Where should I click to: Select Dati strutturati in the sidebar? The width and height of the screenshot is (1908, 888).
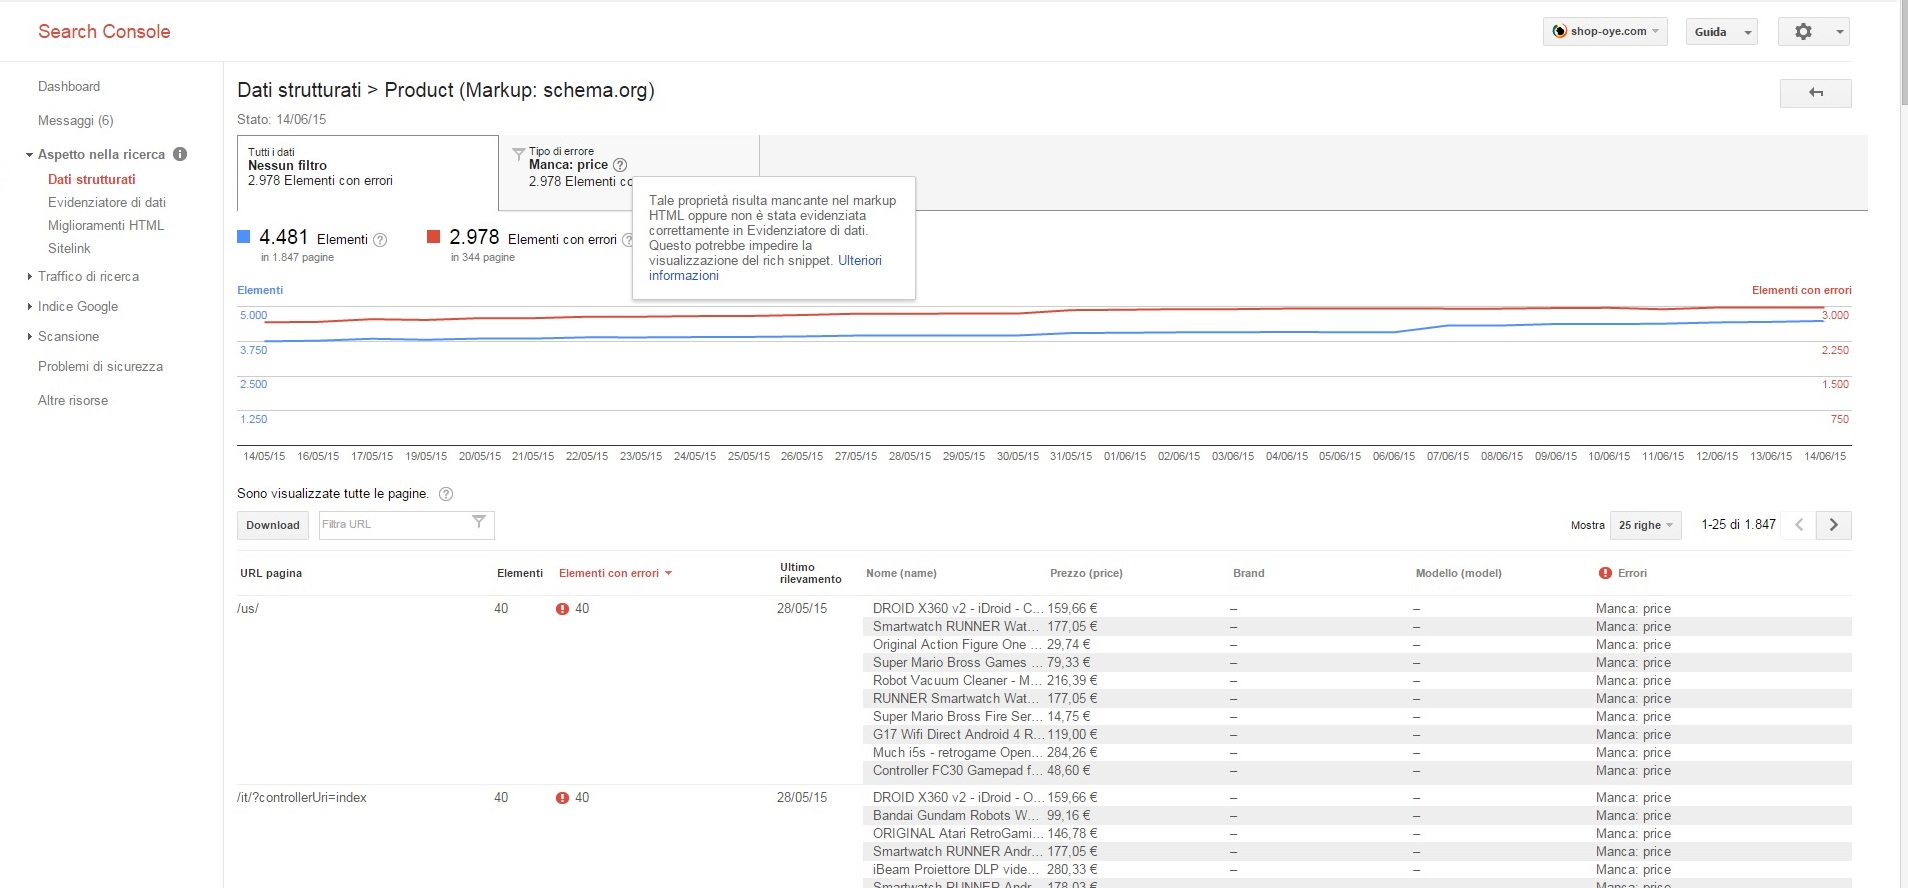coord(92,180)
